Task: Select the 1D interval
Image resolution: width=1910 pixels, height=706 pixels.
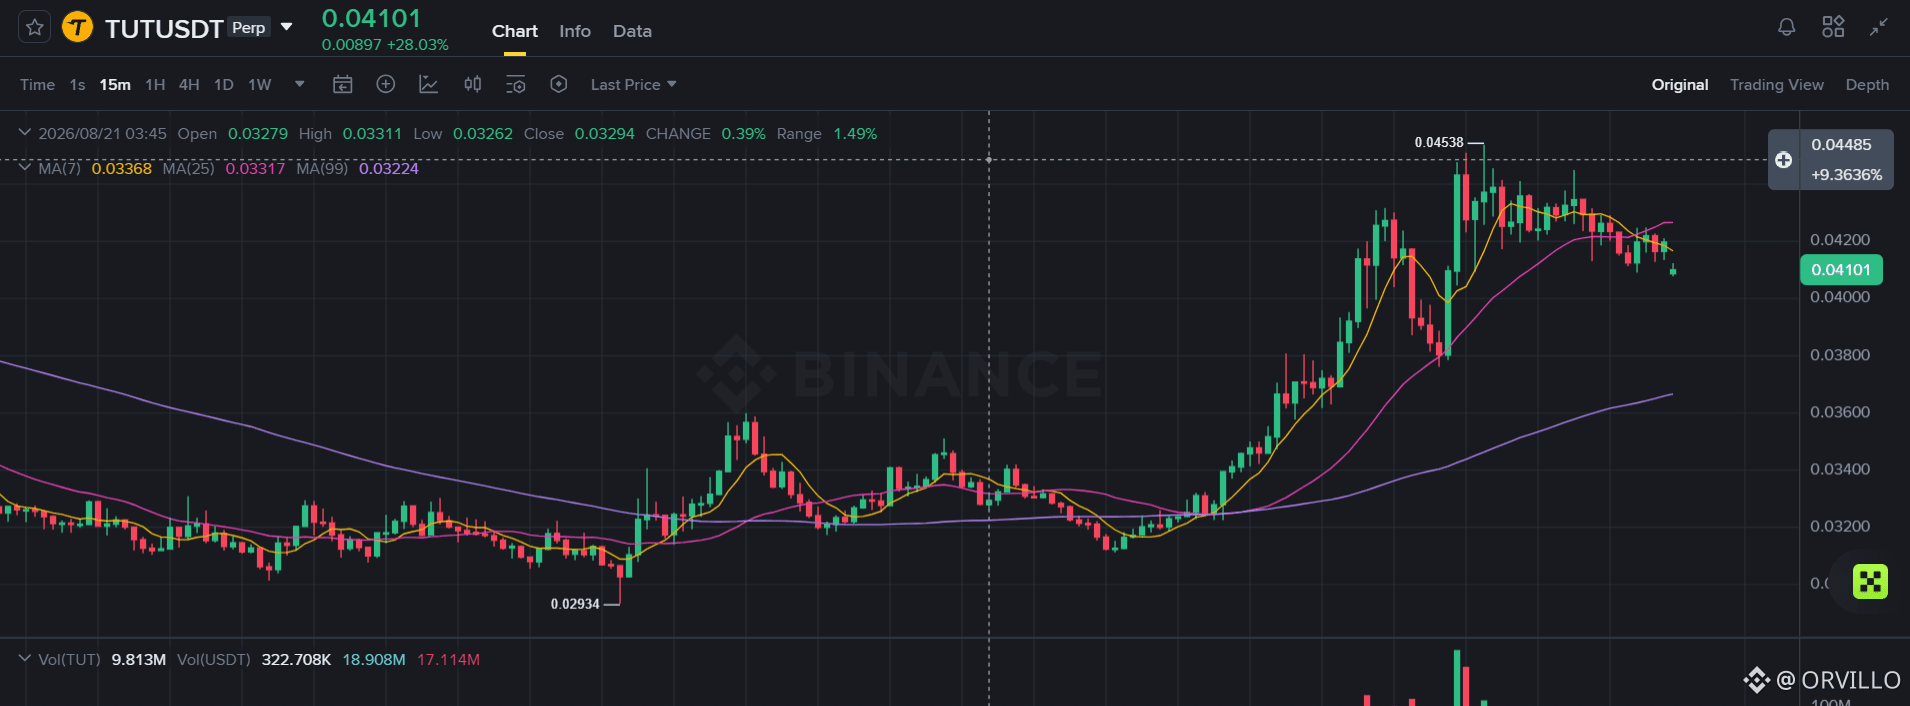Action: 224,85
